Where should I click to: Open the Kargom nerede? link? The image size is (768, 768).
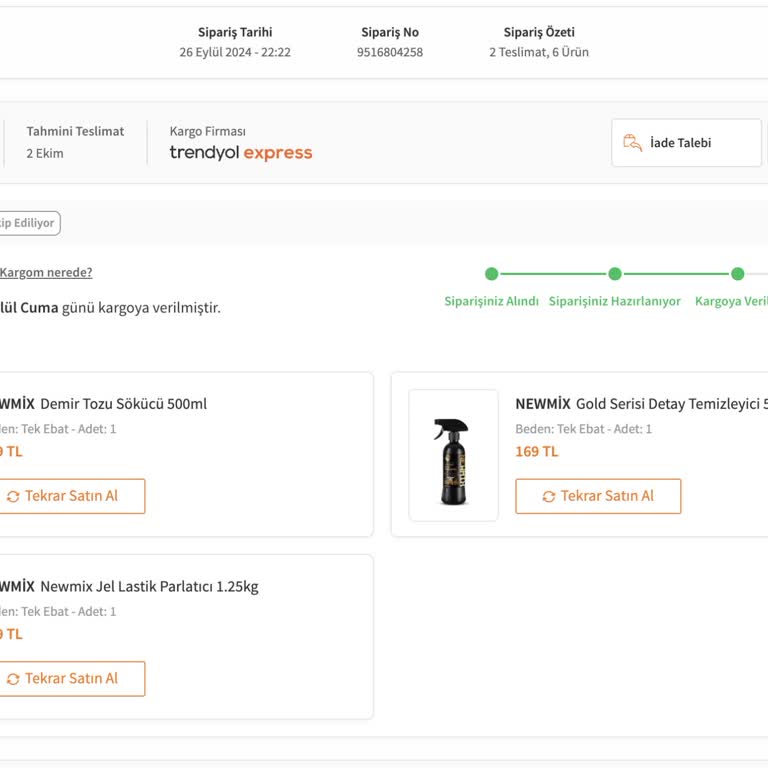tap(46, 272)
